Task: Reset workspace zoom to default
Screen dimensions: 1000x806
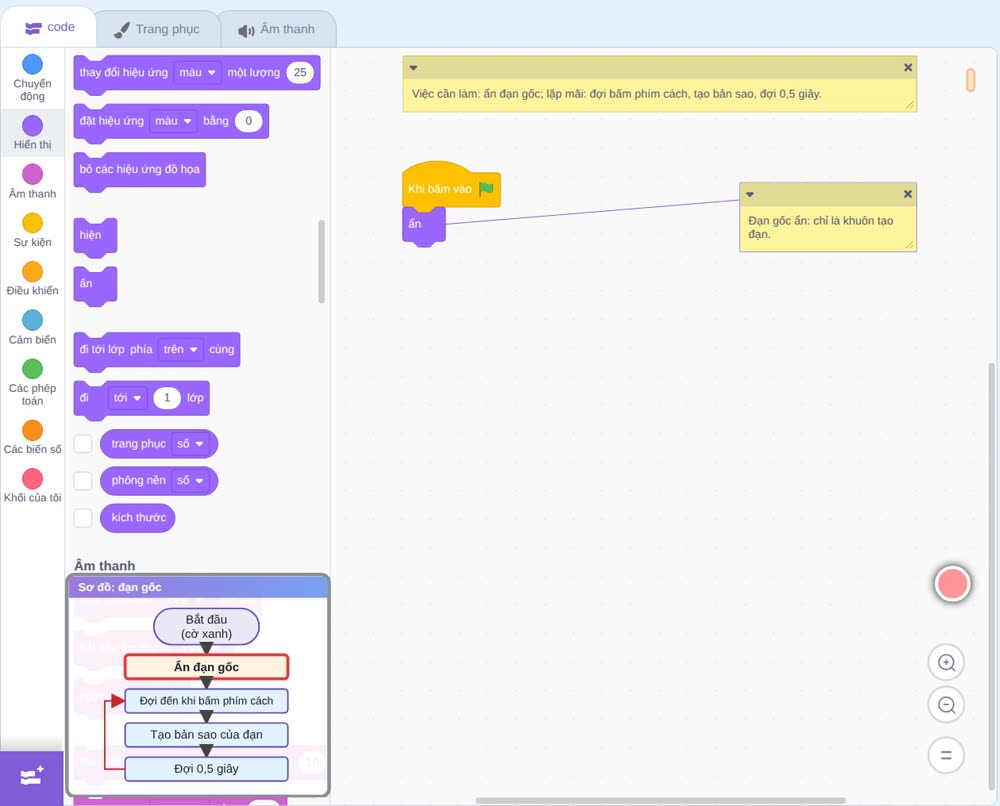Action: coord(946,756)
